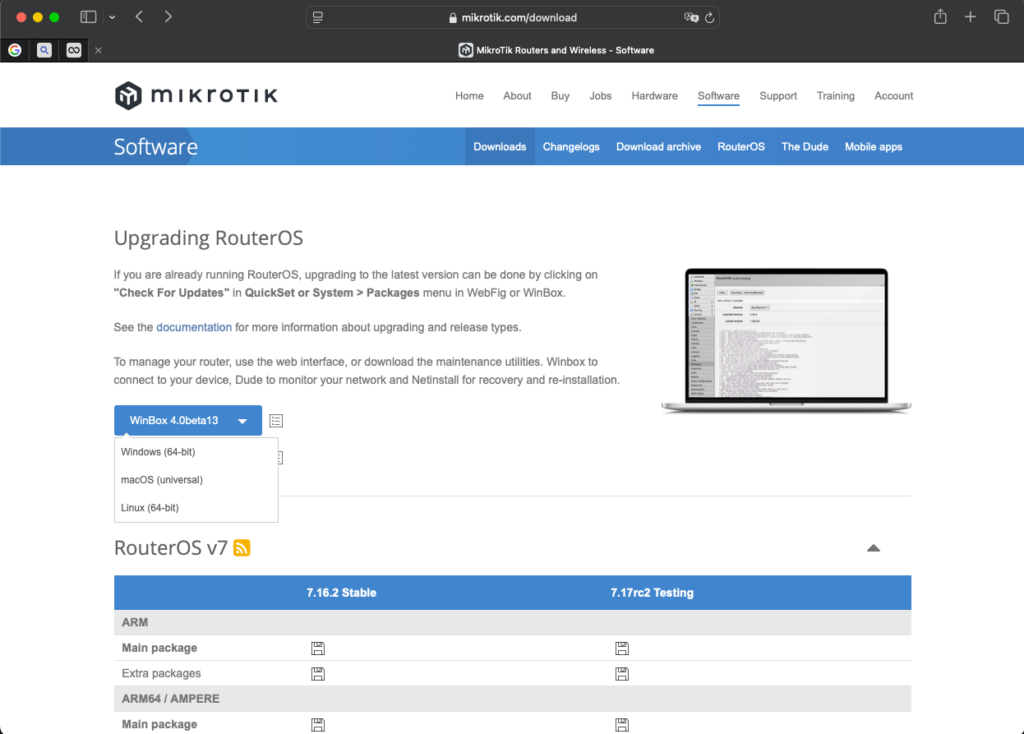Viewport: 1024px width, 734px height.
Task: Go forward to next page
Action: click(x=168, y=17)
